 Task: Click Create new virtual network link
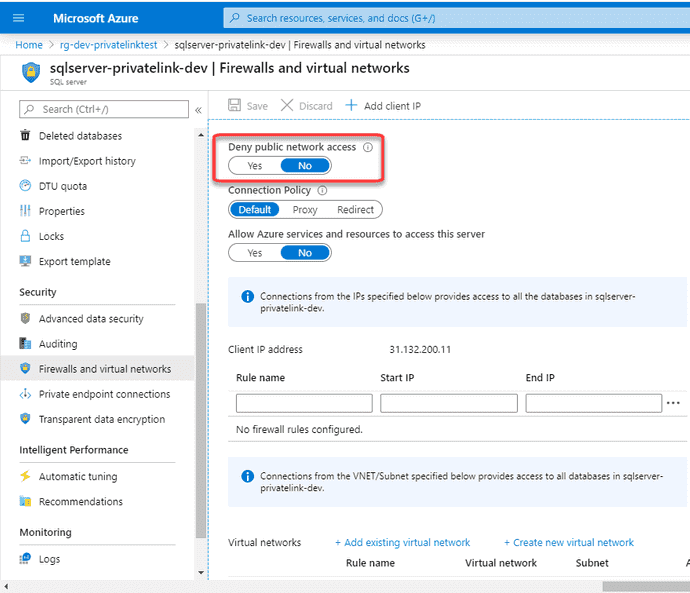click(x=569, y=542)
